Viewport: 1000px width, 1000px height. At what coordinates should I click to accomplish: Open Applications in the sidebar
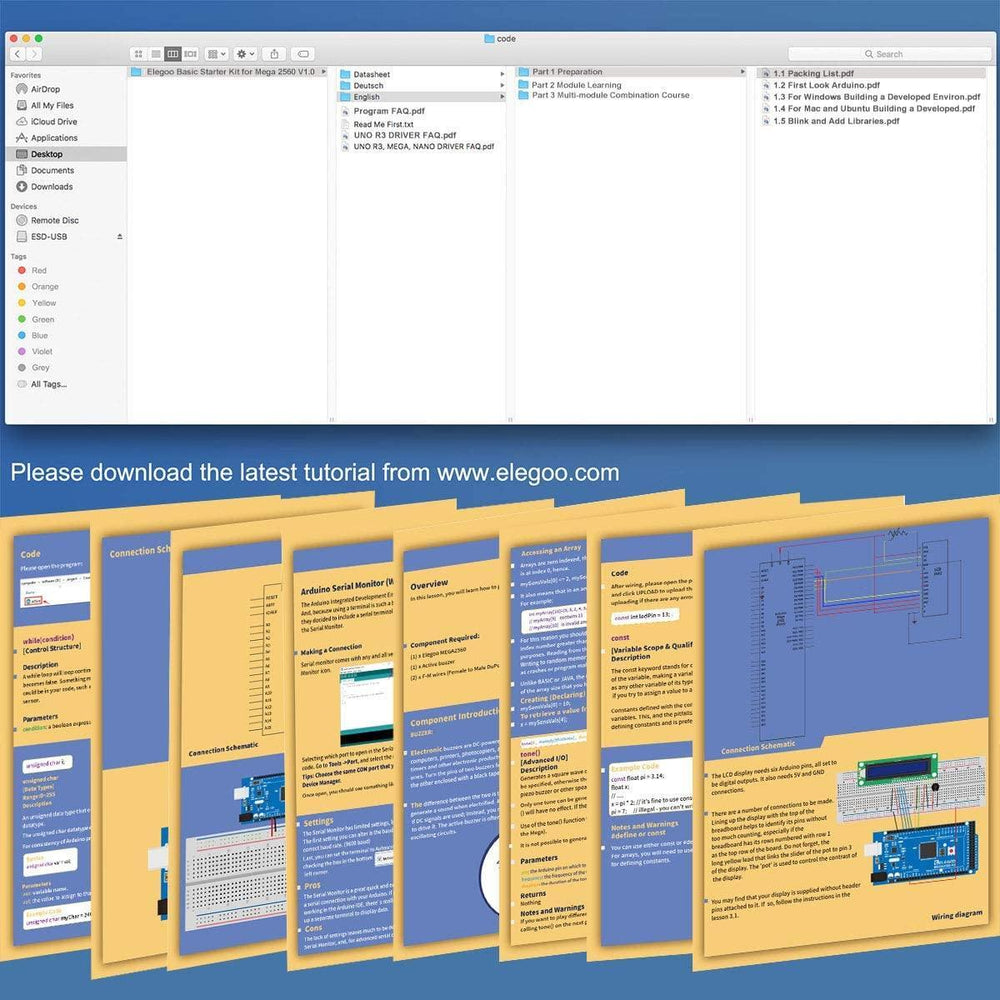[54, 138]
